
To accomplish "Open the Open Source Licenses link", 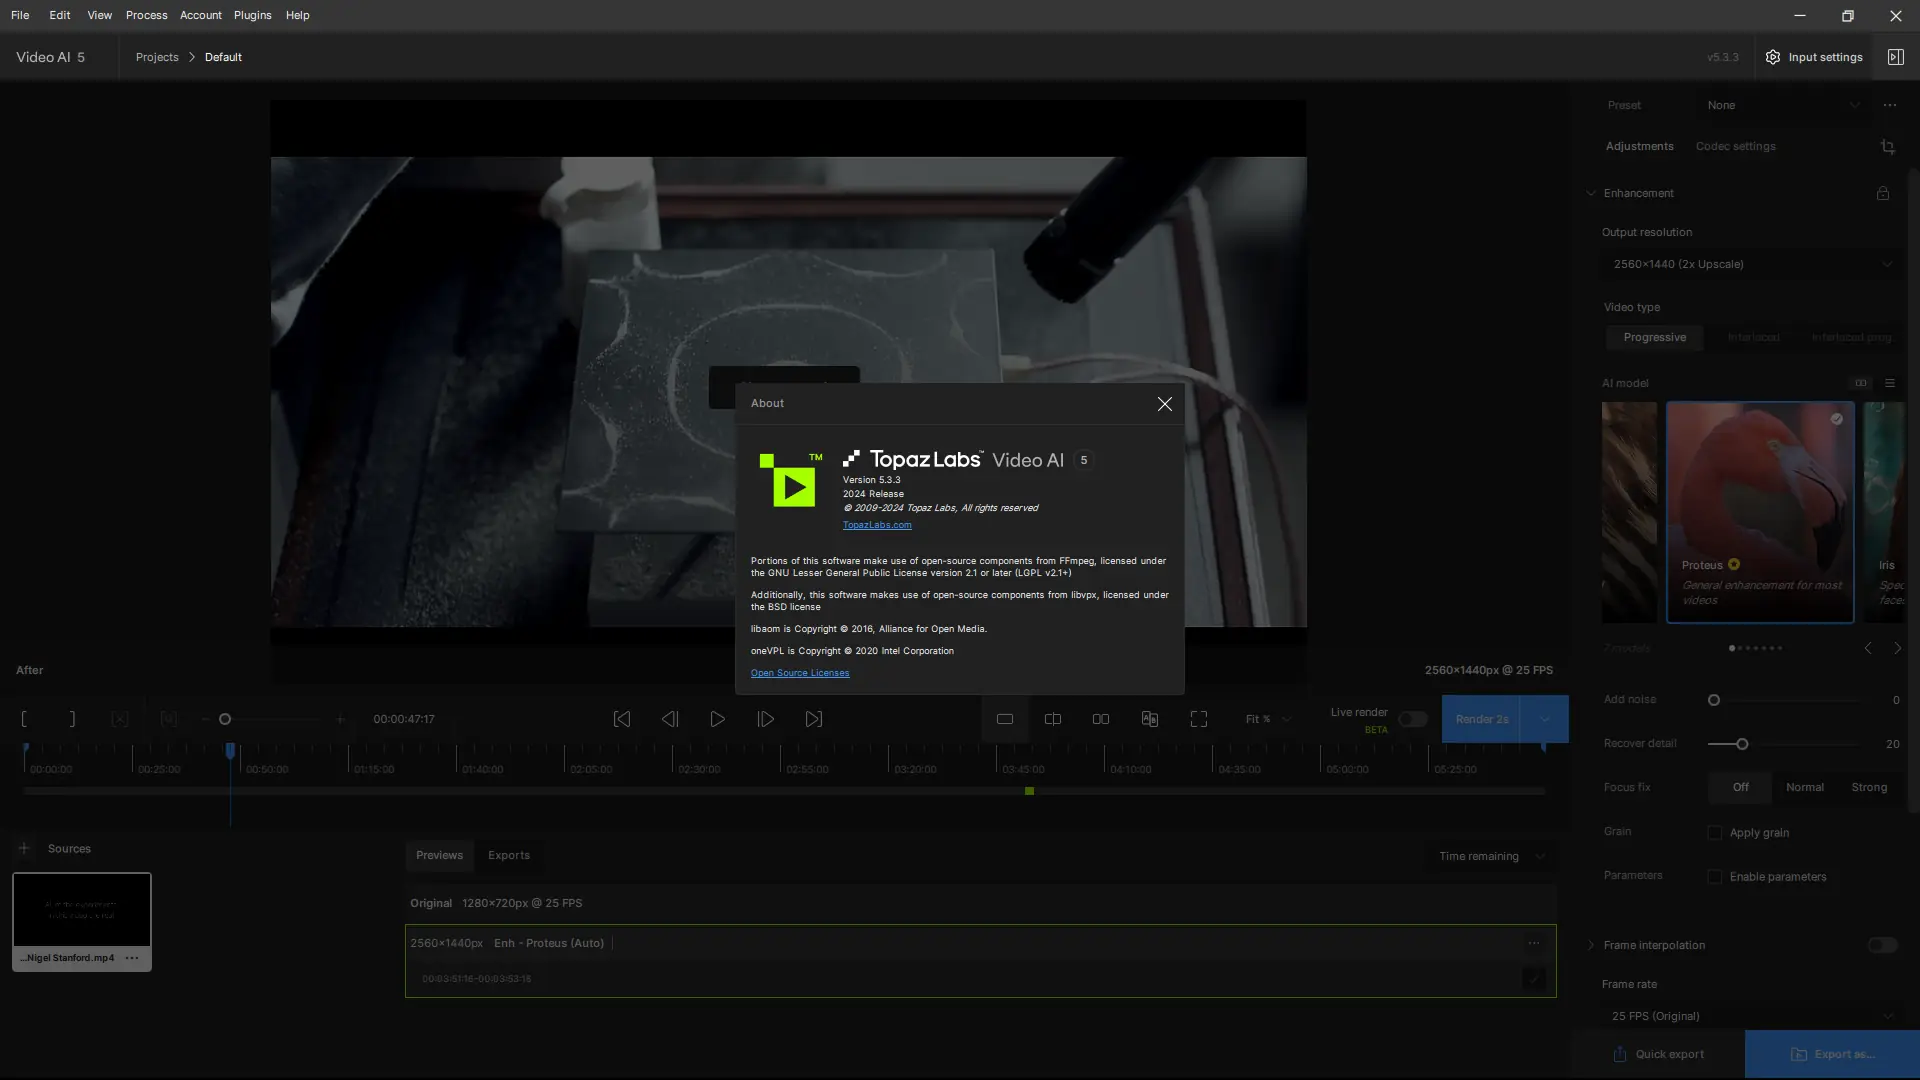I will coord(799,673).
